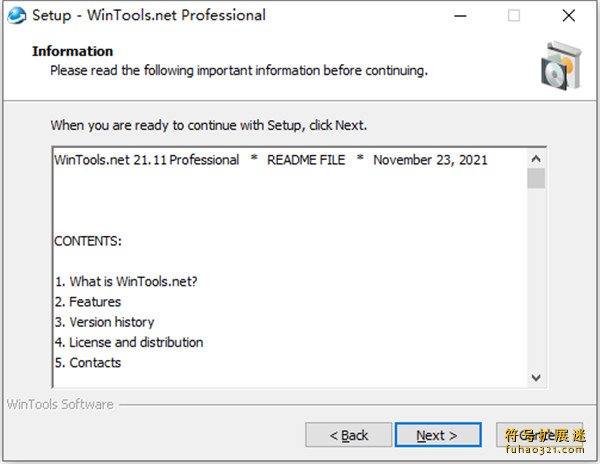
Task: Click the readme scrollbar thumb
Action: [x=536, y=178]
